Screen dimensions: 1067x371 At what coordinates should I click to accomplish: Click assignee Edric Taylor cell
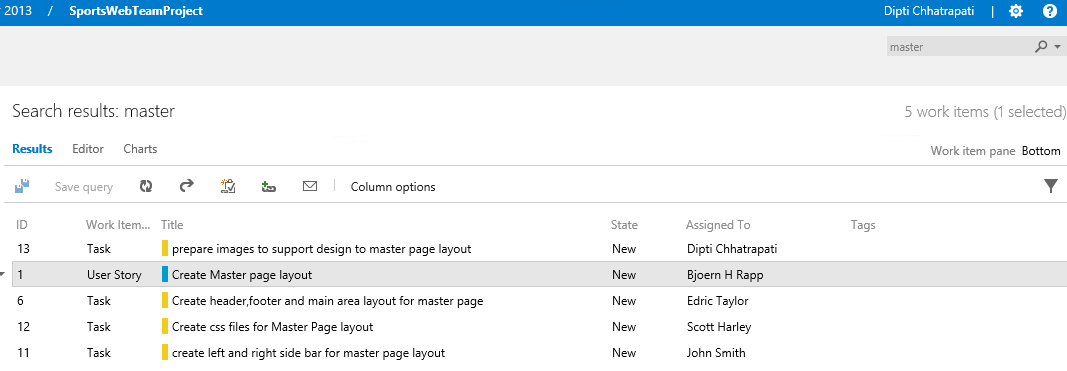click(x=718, y=301)
